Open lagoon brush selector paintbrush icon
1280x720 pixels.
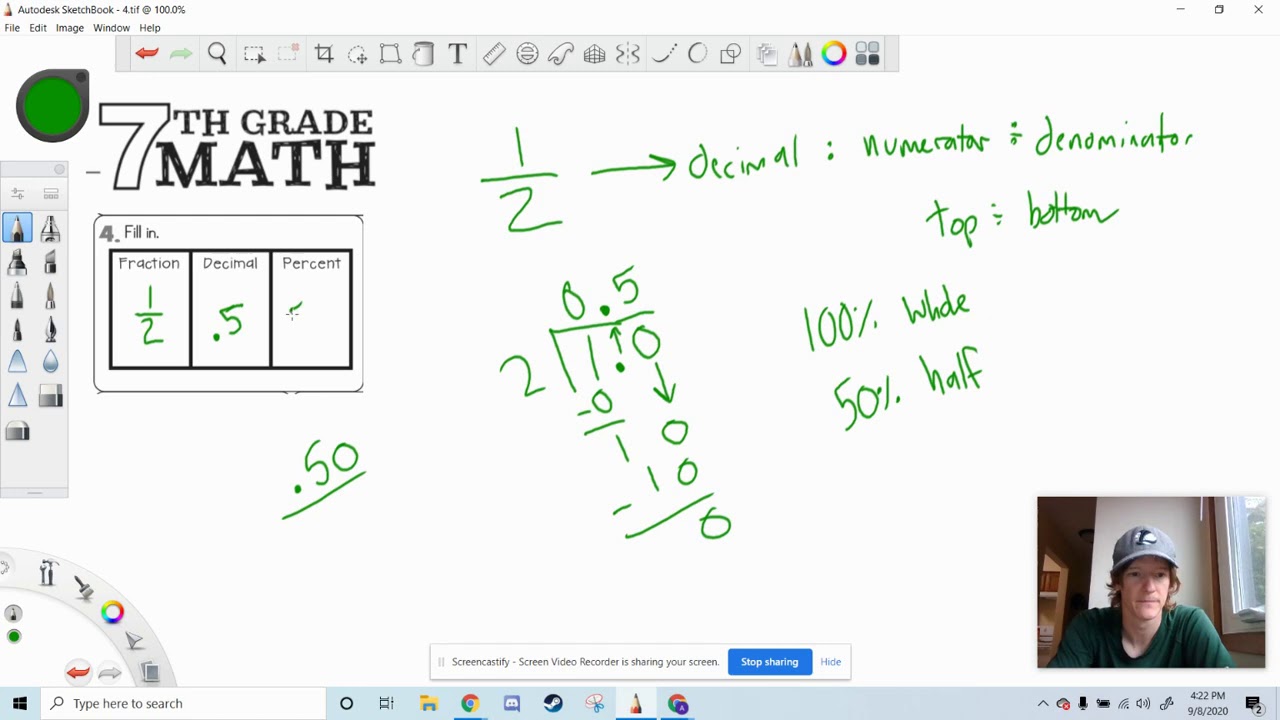click(84, 588)
